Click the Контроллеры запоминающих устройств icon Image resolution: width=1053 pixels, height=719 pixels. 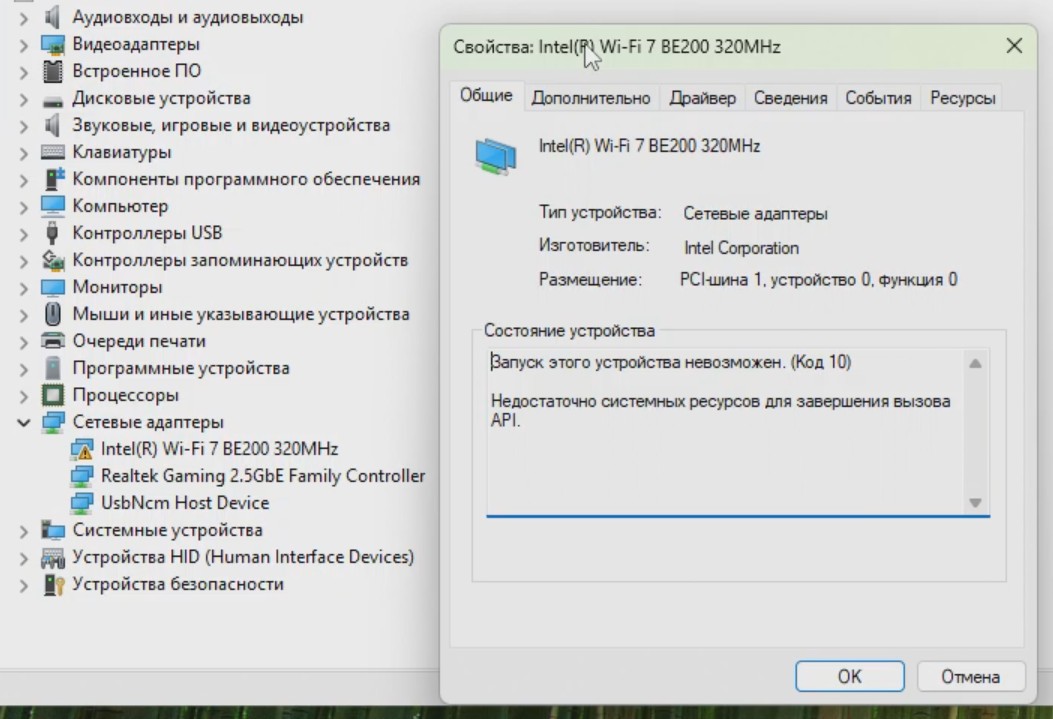pyautogui.click(x=52, y=260)
